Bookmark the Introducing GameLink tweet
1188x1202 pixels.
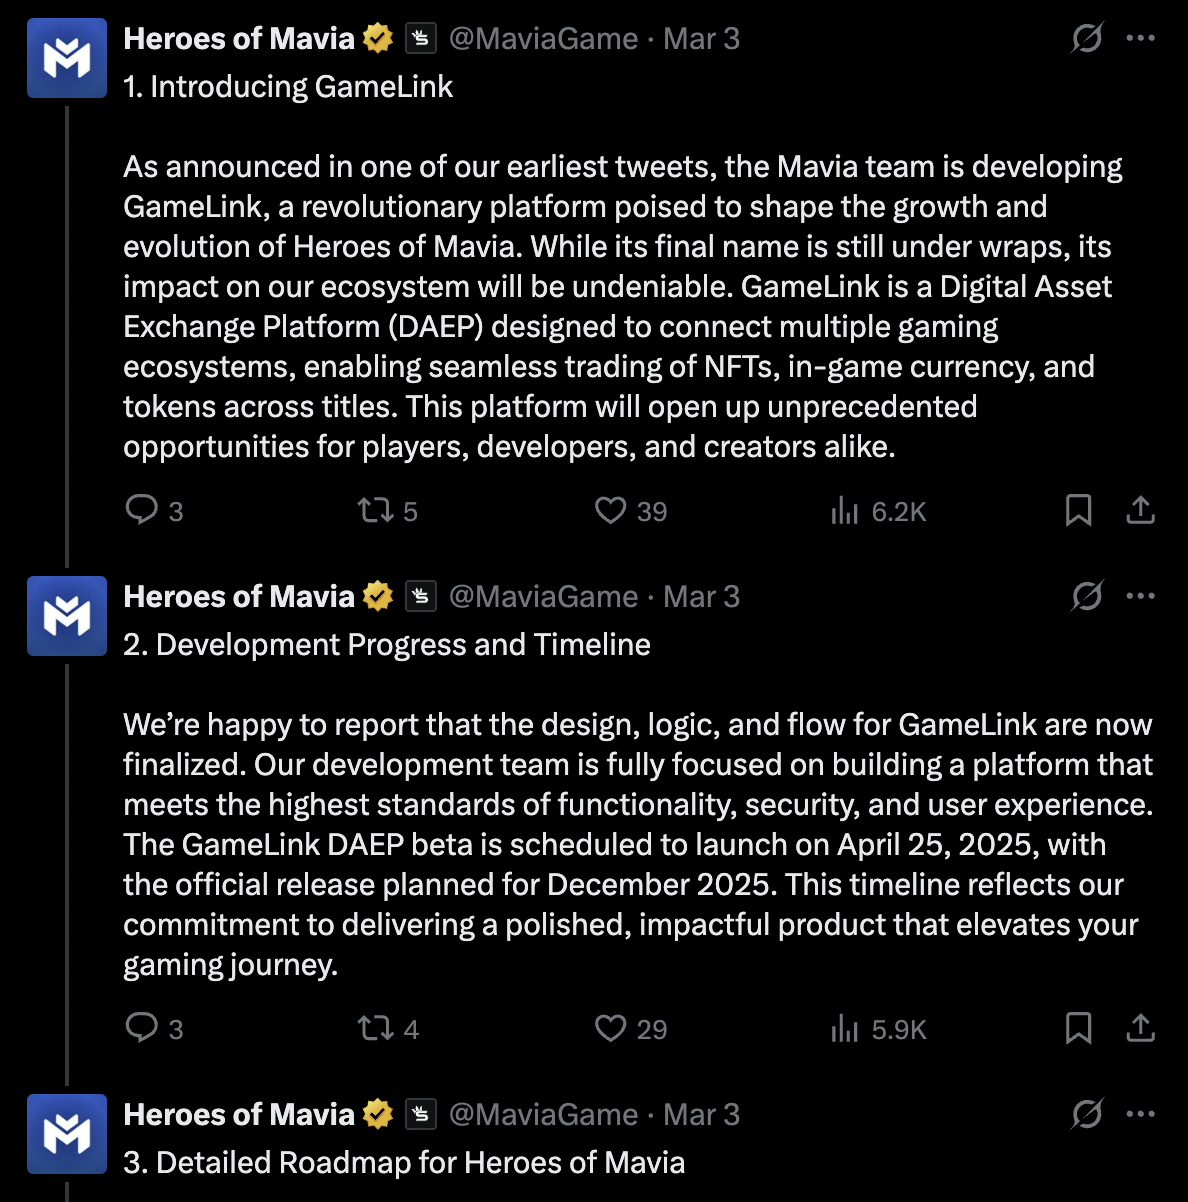(x=1078, y=510)
